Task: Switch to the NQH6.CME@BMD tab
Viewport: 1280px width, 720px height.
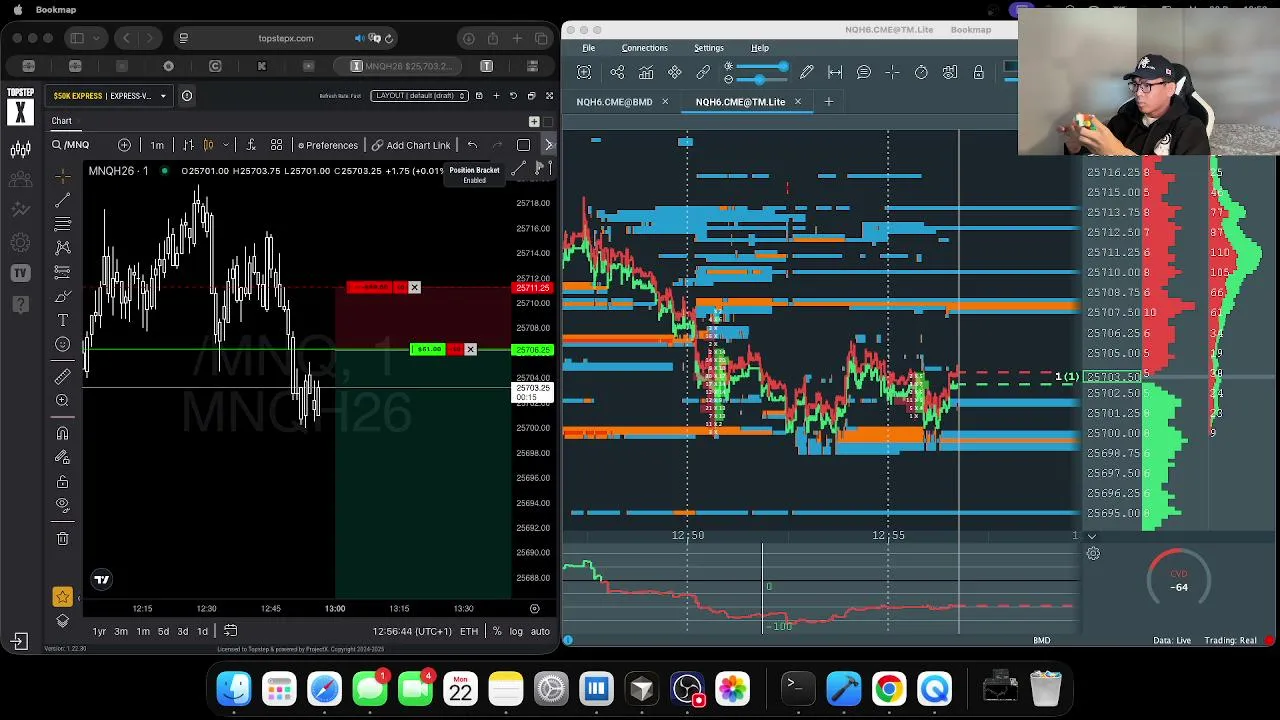Action: click(614, 102)
